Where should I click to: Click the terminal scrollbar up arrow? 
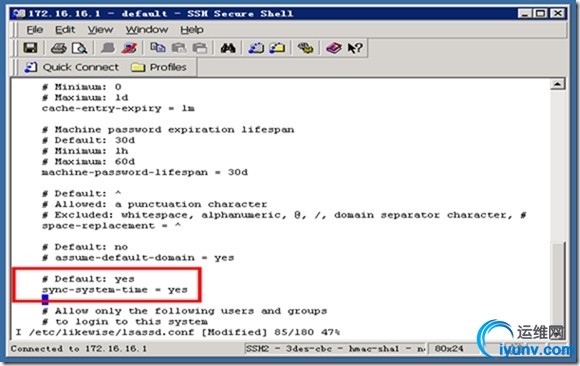[x=557, y=84]
